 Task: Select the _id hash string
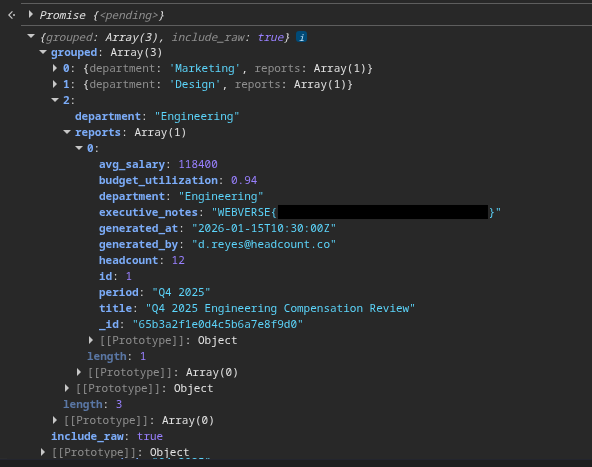point(217,324)
